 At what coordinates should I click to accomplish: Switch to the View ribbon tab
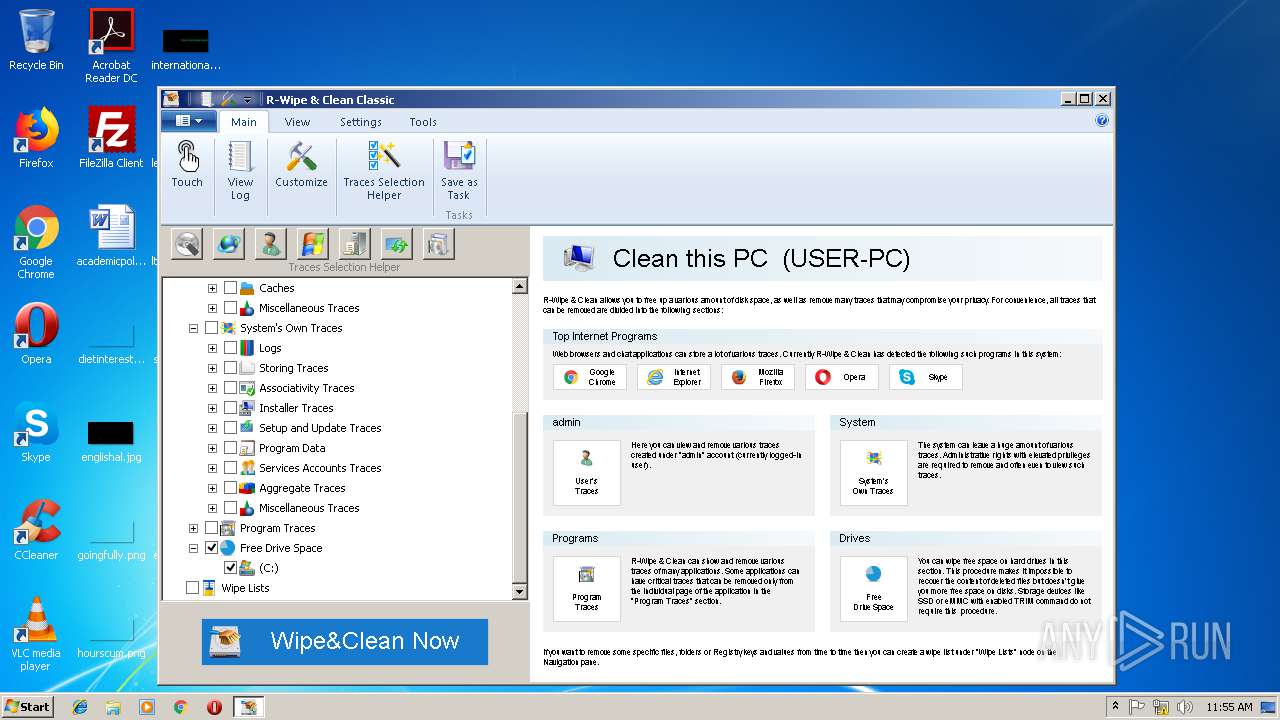coord(297,122)
